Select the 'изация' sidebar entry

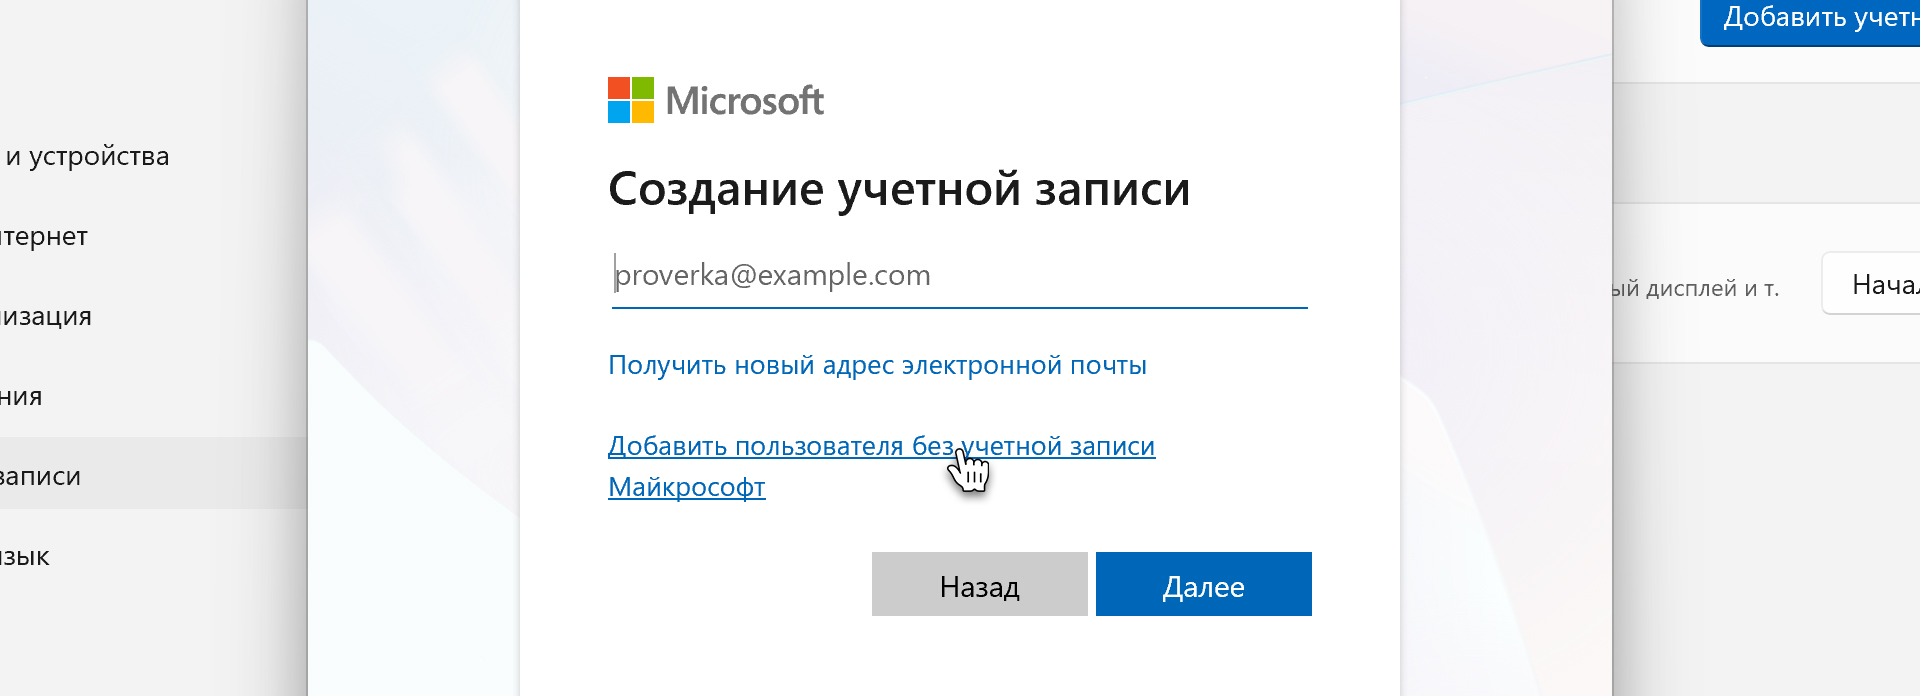pyautogui.click(x=47, y=317)
